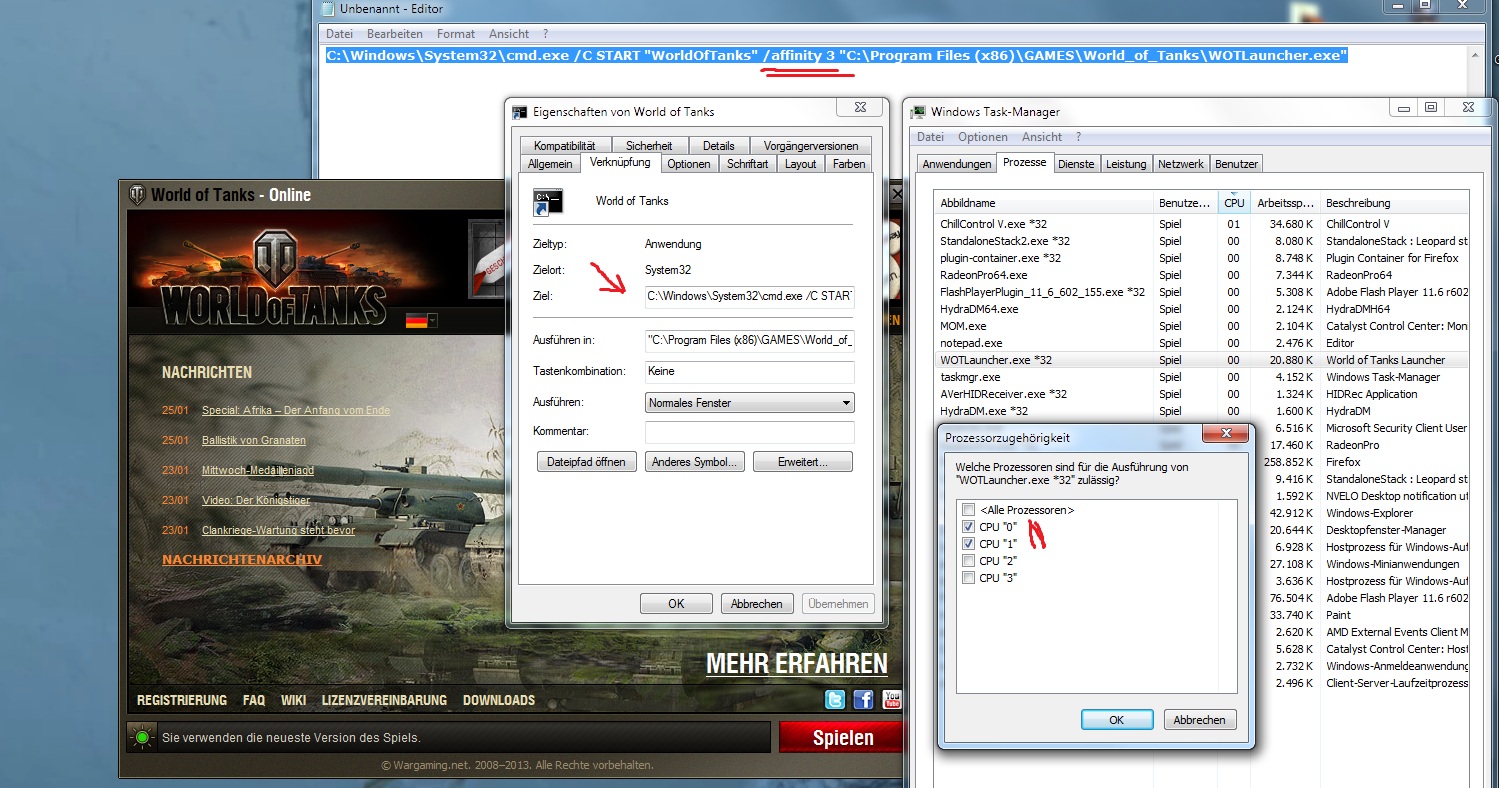Click the red Spielen button

tap(842, 738)
